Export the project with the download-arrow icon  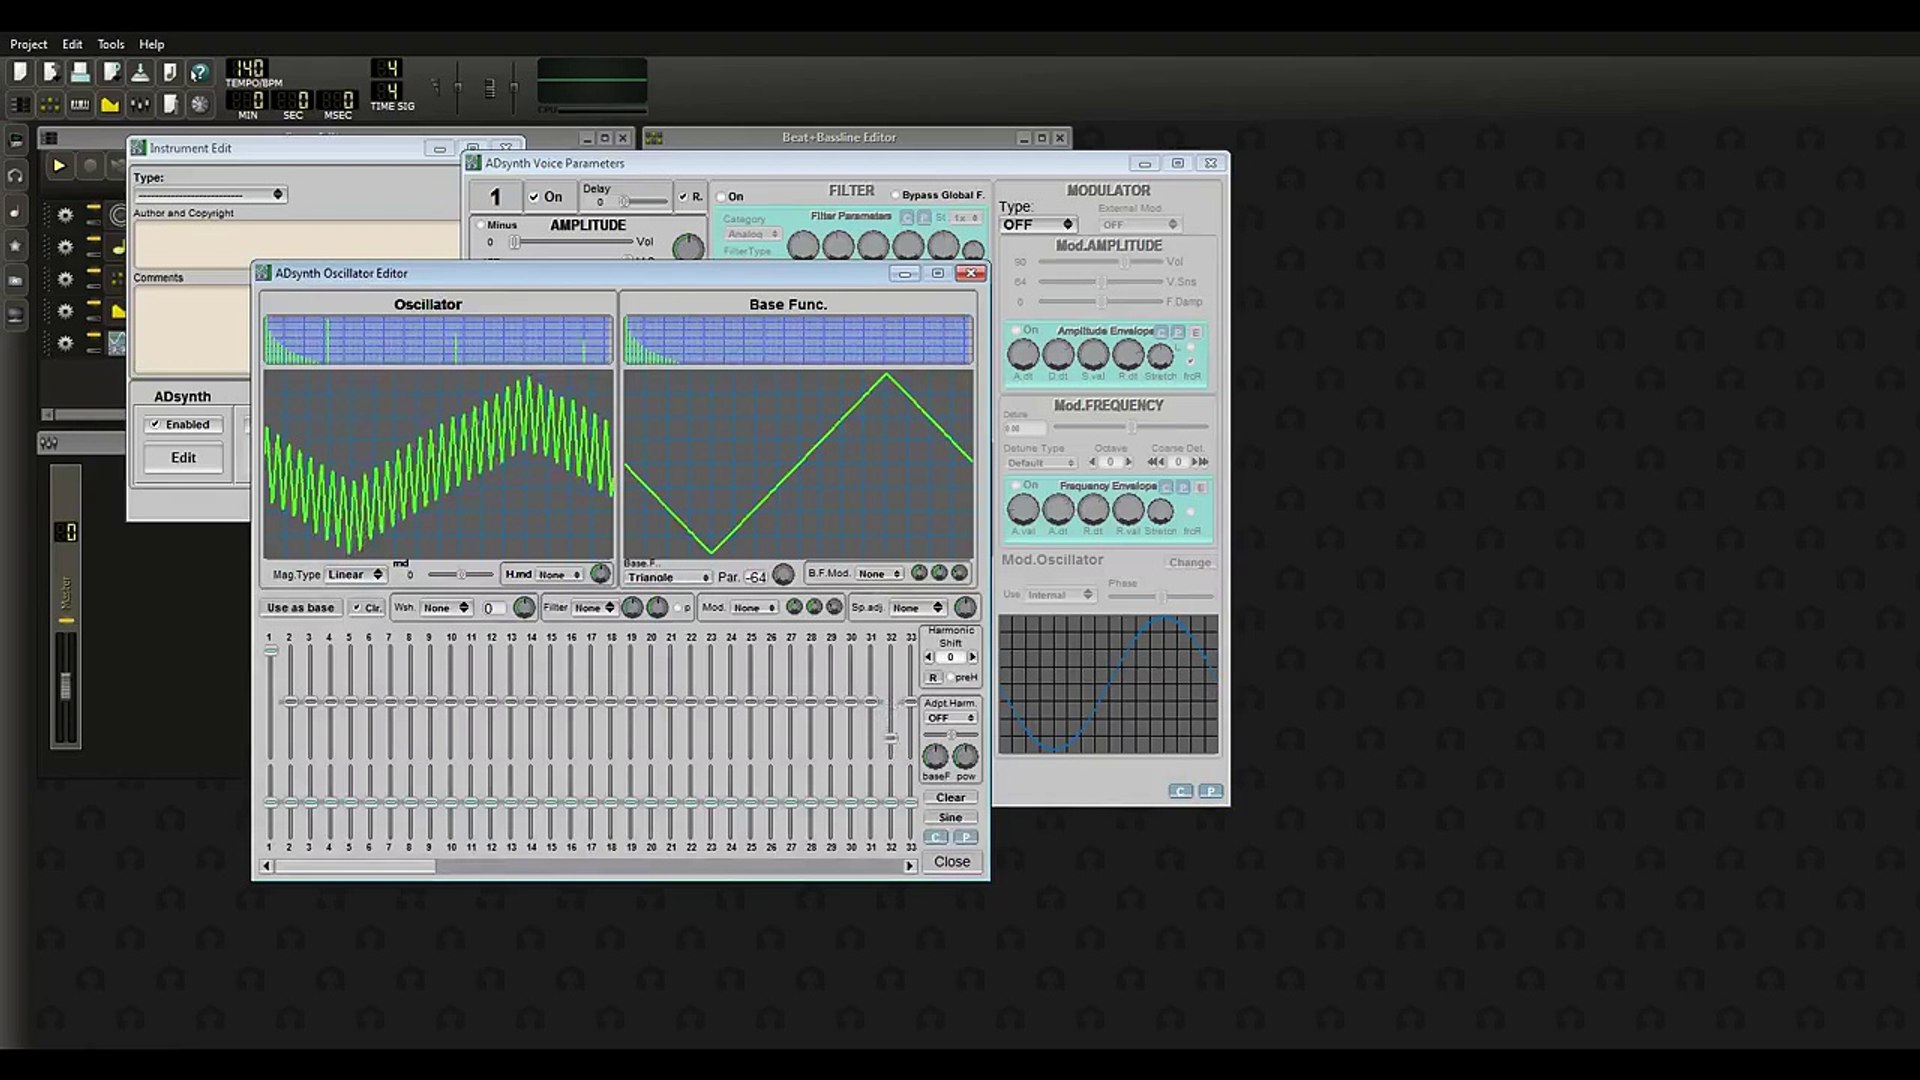tap(140, 72)
